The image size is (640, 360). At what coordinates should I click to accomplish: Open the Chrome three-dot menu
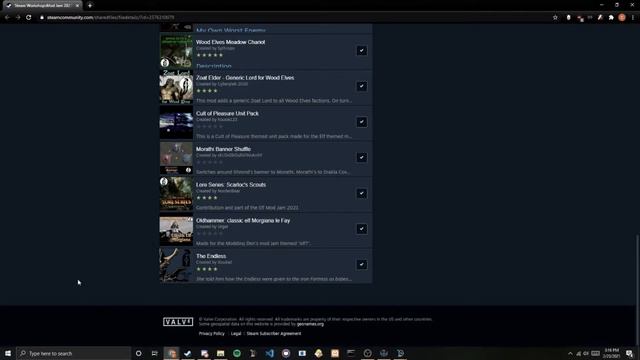[633, 18]
